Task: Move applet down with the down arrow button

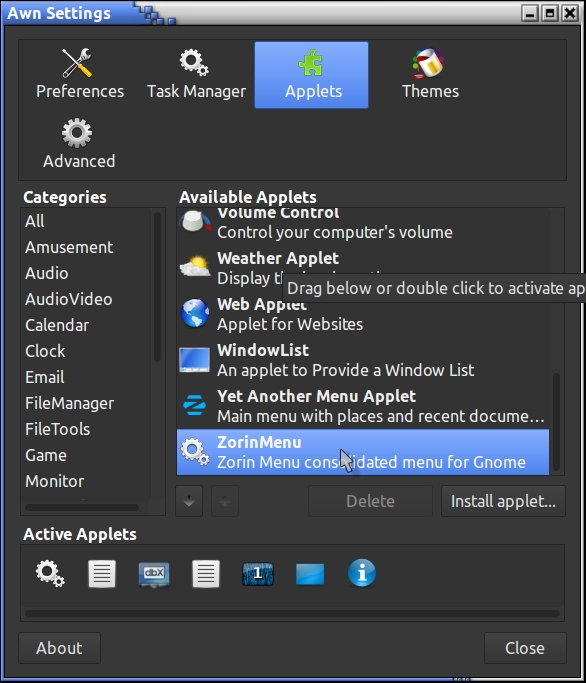Action: (x=189, y=501)
